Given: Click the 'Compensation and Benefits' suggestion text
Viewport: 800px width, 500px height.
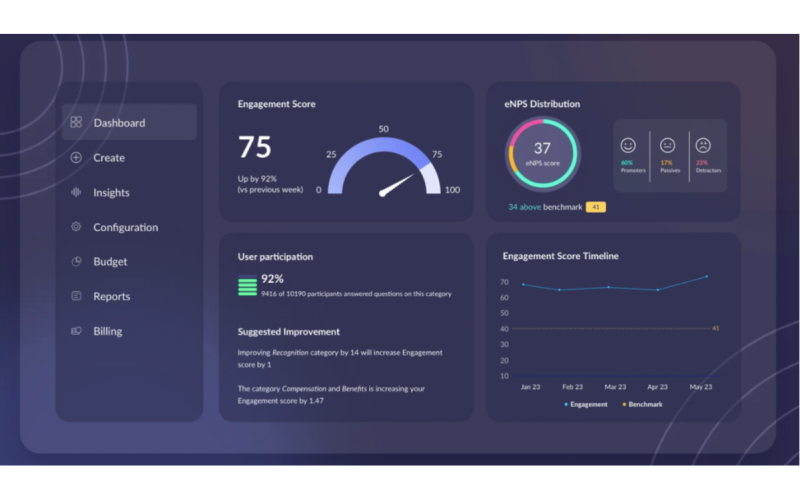Looking at the screenshot, I should coord(331,394).
